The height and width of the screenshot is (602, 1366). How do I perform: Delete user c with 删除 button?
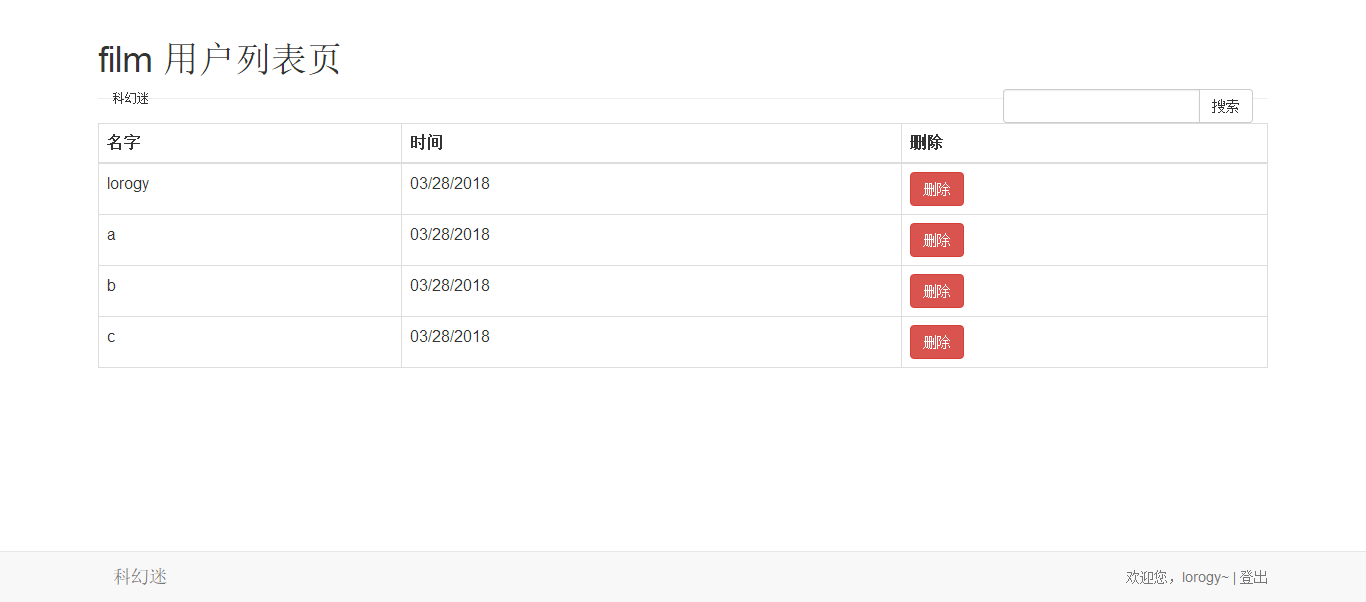pos(937,342)
